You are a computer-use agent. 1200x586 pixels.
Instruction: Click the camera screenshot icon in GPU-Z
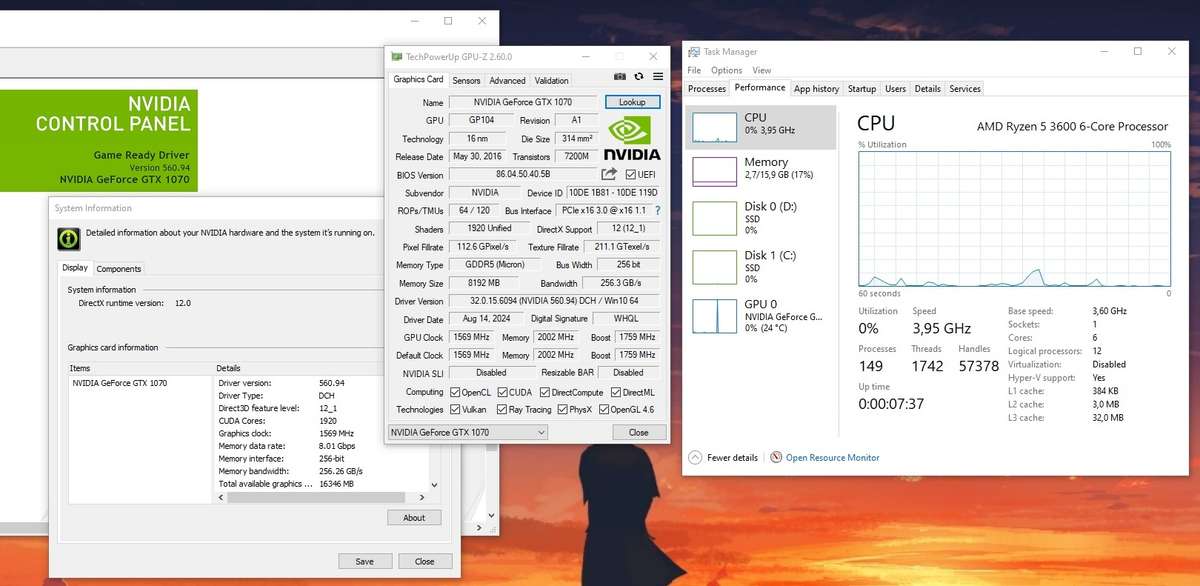(619, 77)
